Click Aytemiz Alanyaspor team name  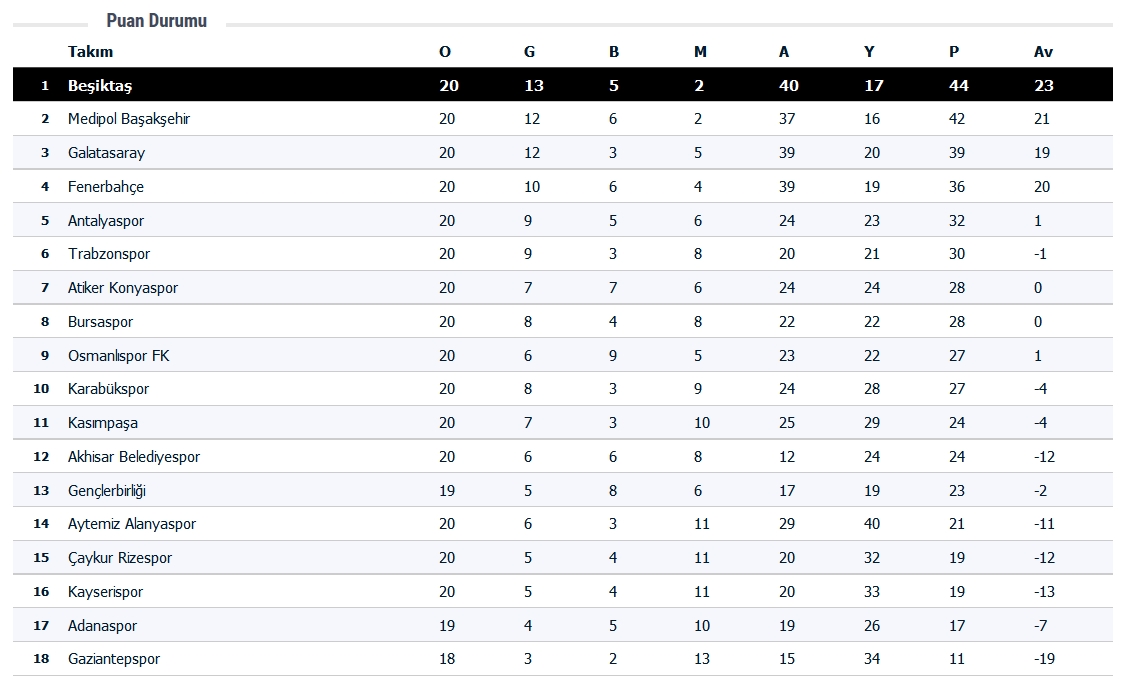132,524
